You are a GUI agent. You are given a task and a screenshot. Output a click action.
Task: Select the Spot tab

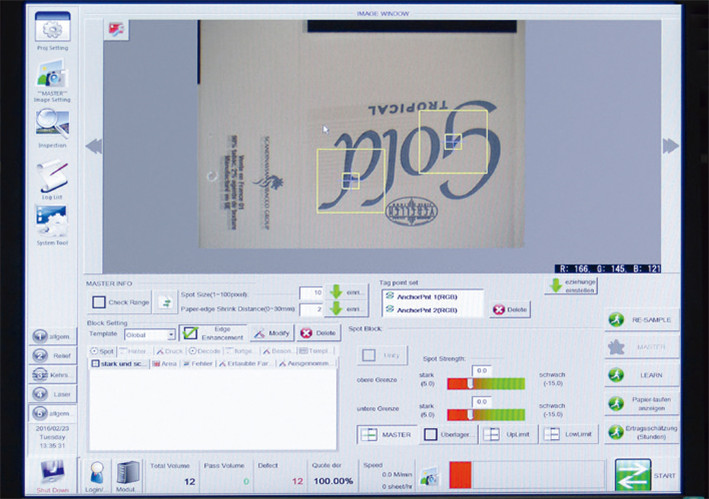[x=102, y=351]
